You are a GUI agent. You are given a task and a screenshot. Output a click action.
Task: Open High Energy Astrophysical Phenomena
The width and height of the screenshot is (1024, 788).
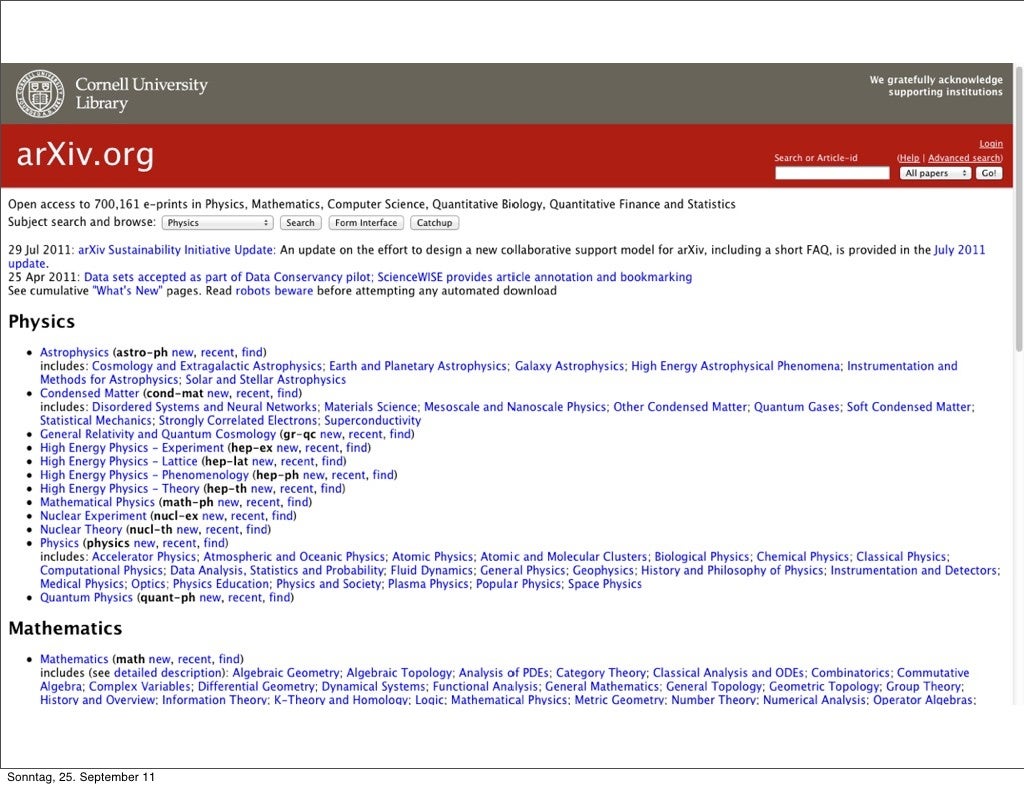click(735, 366)
